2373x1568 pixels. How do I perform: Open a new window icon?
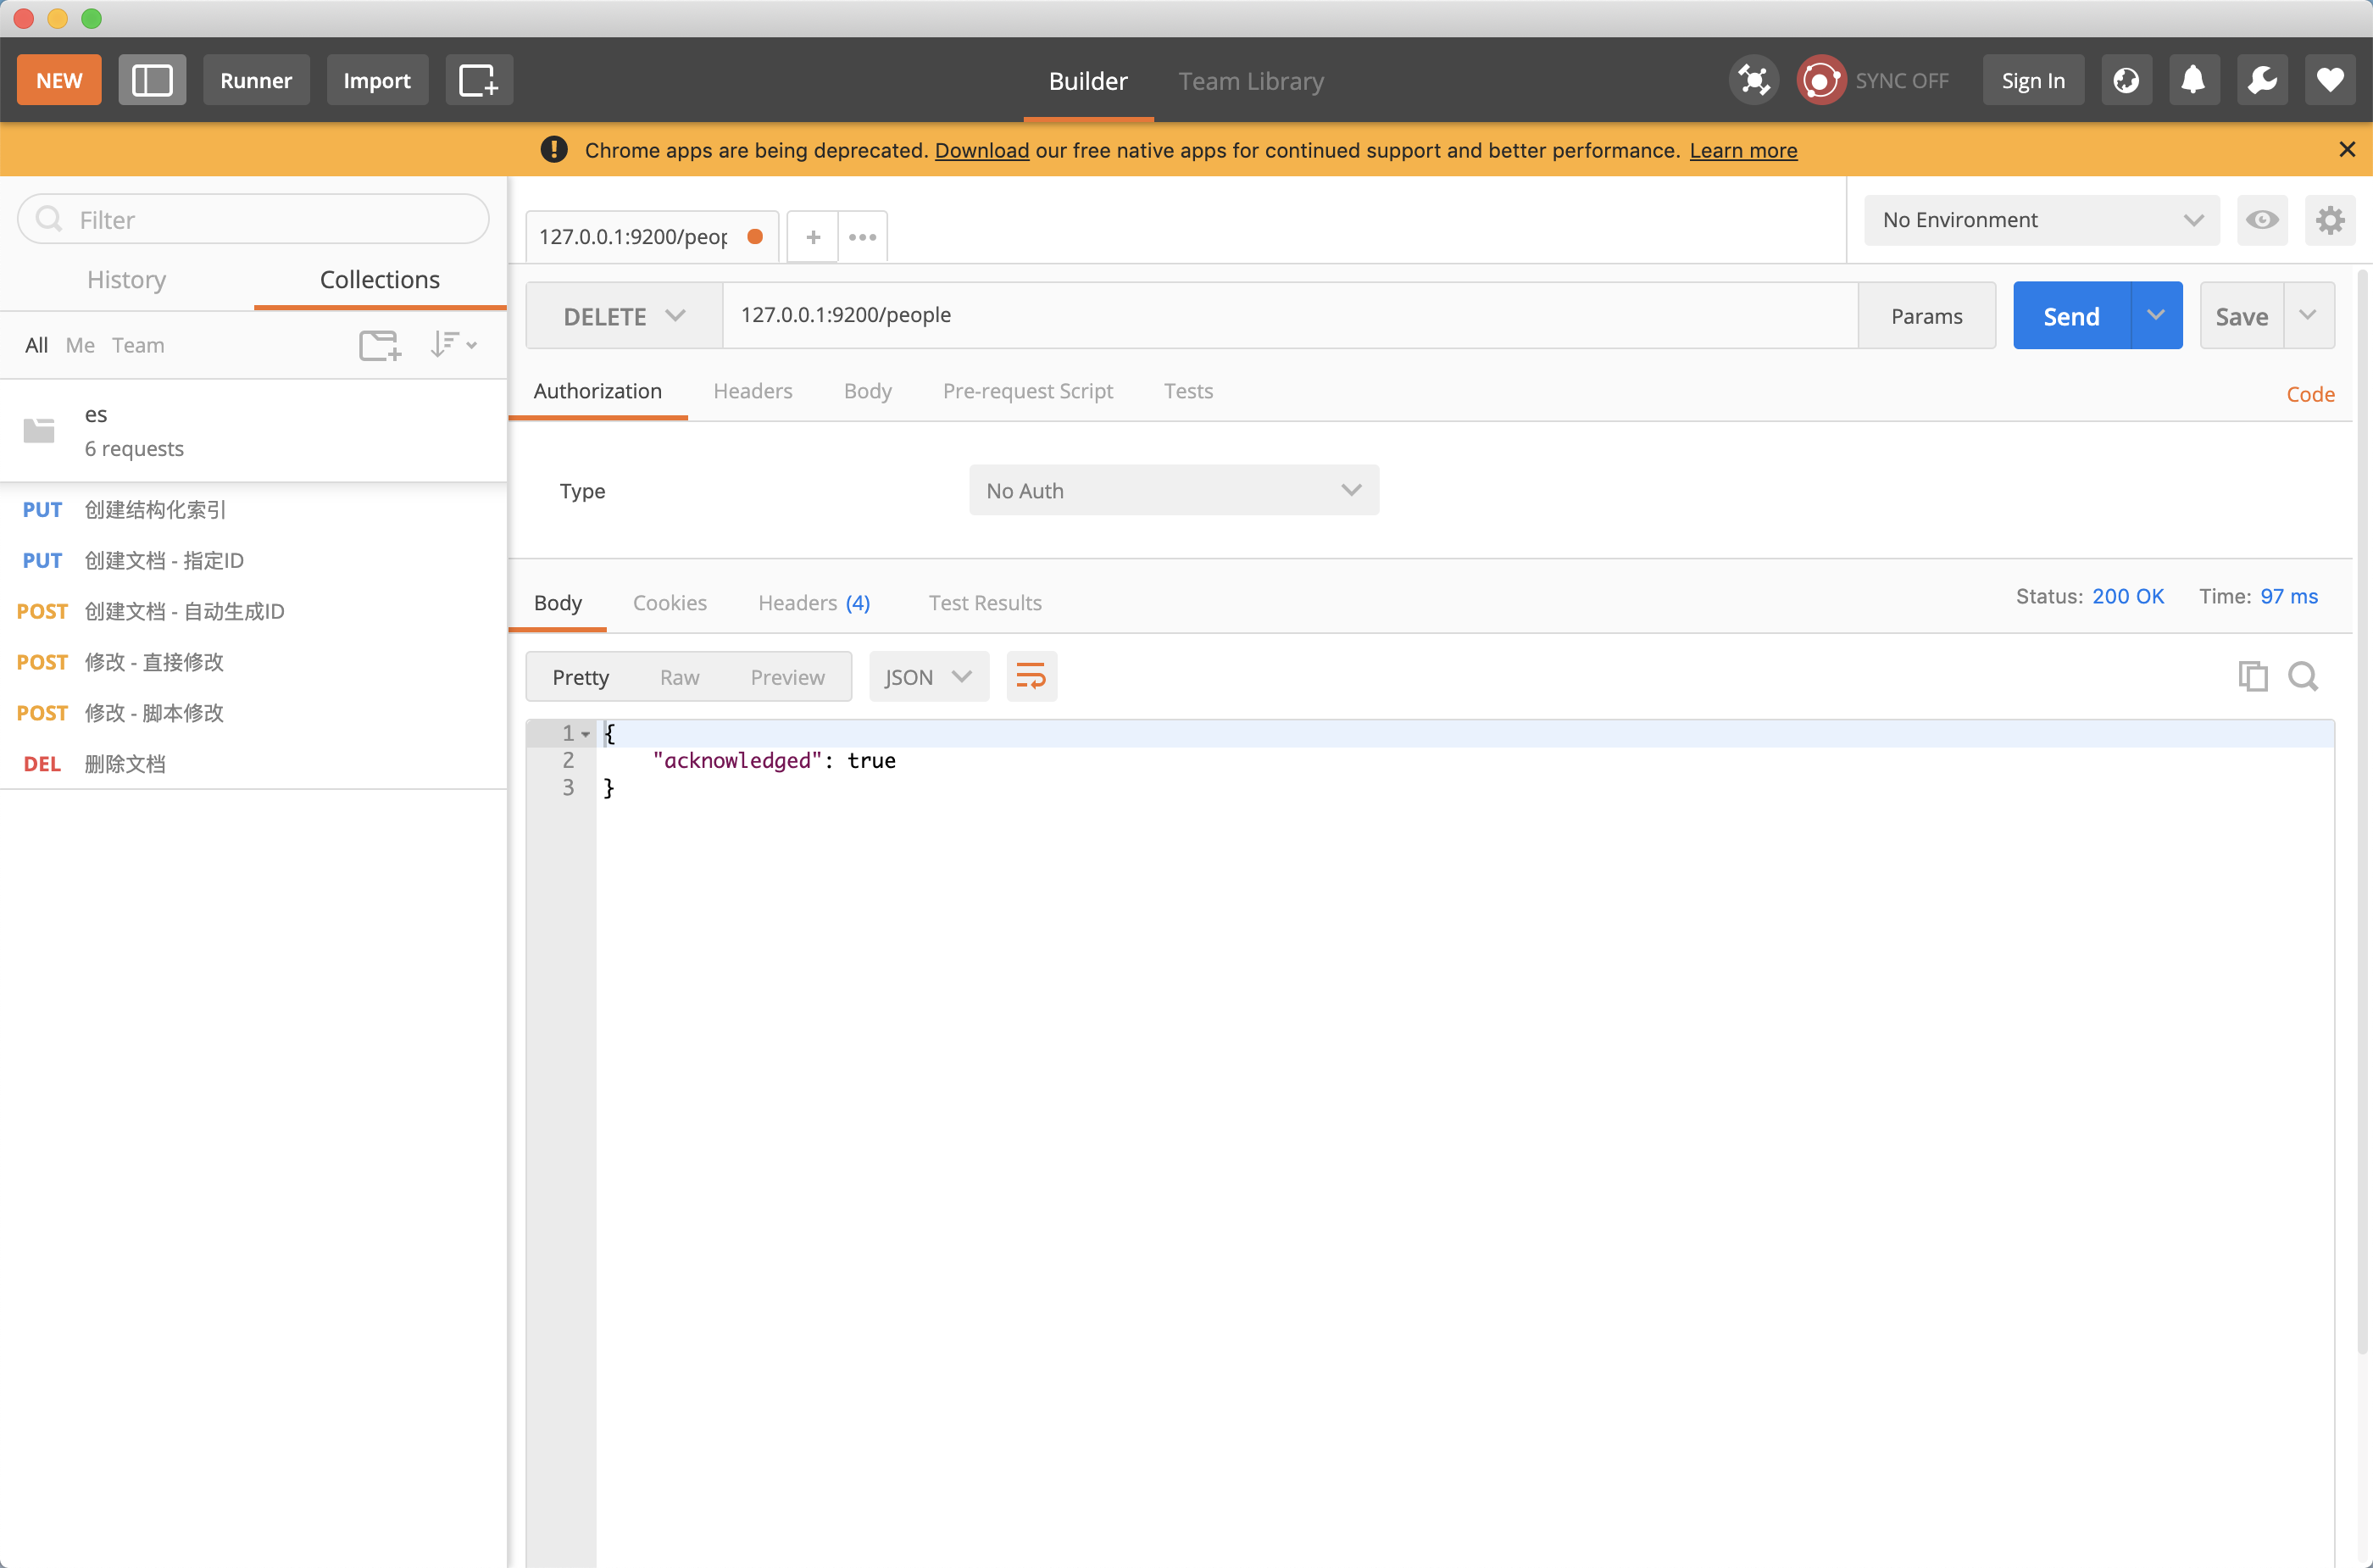pyautogui.click(x=478, y=80)
